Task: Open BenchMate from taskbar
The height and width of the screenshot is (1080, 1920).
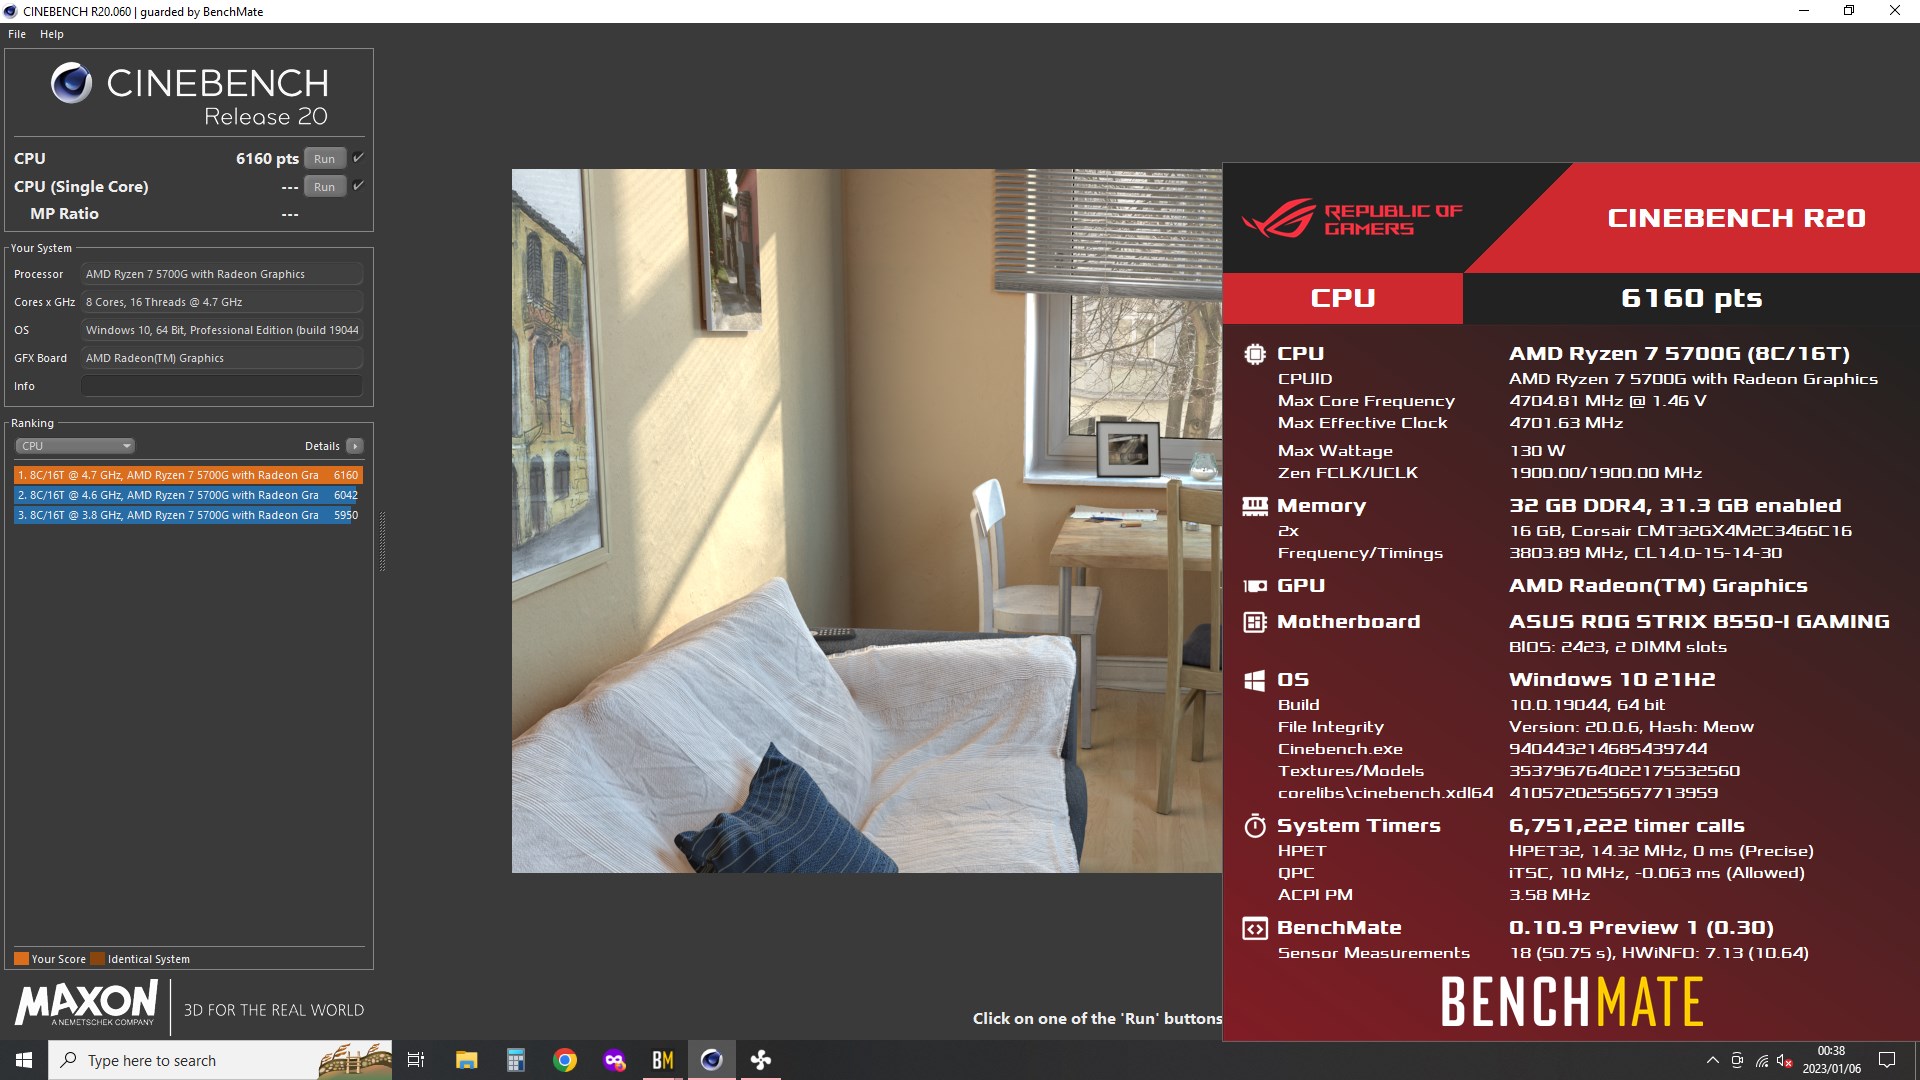Action: (662, 1060)
